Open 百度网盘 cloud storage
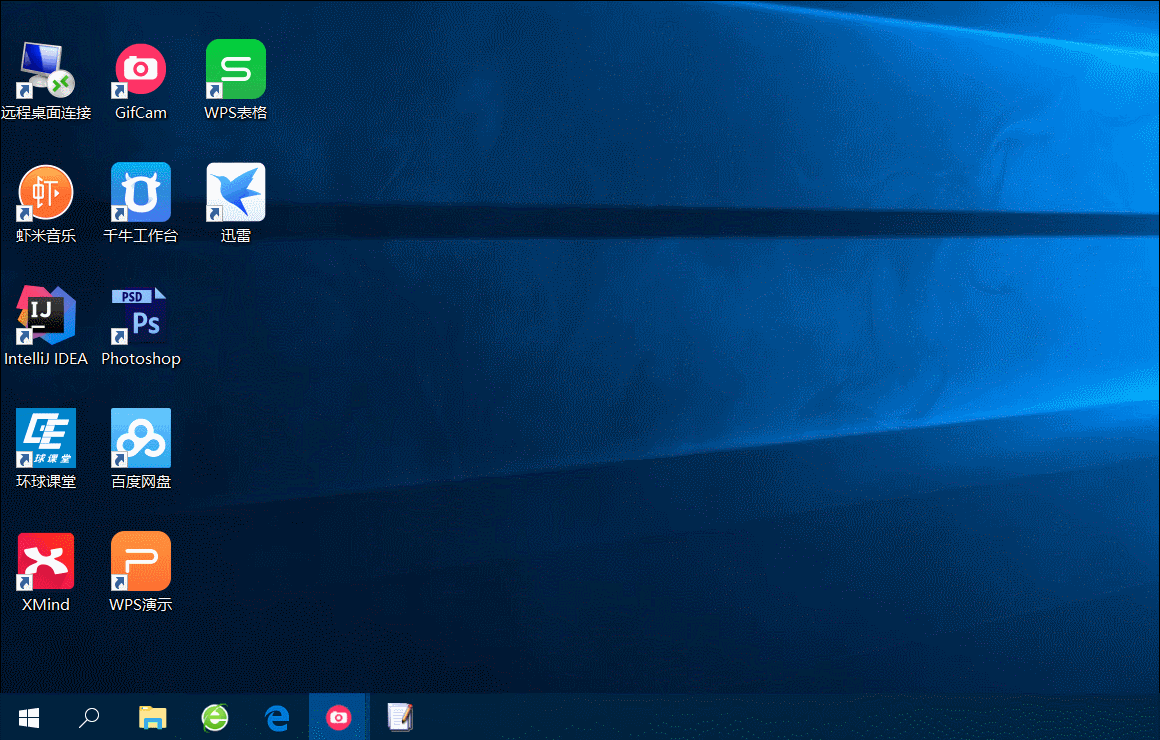 140,438
